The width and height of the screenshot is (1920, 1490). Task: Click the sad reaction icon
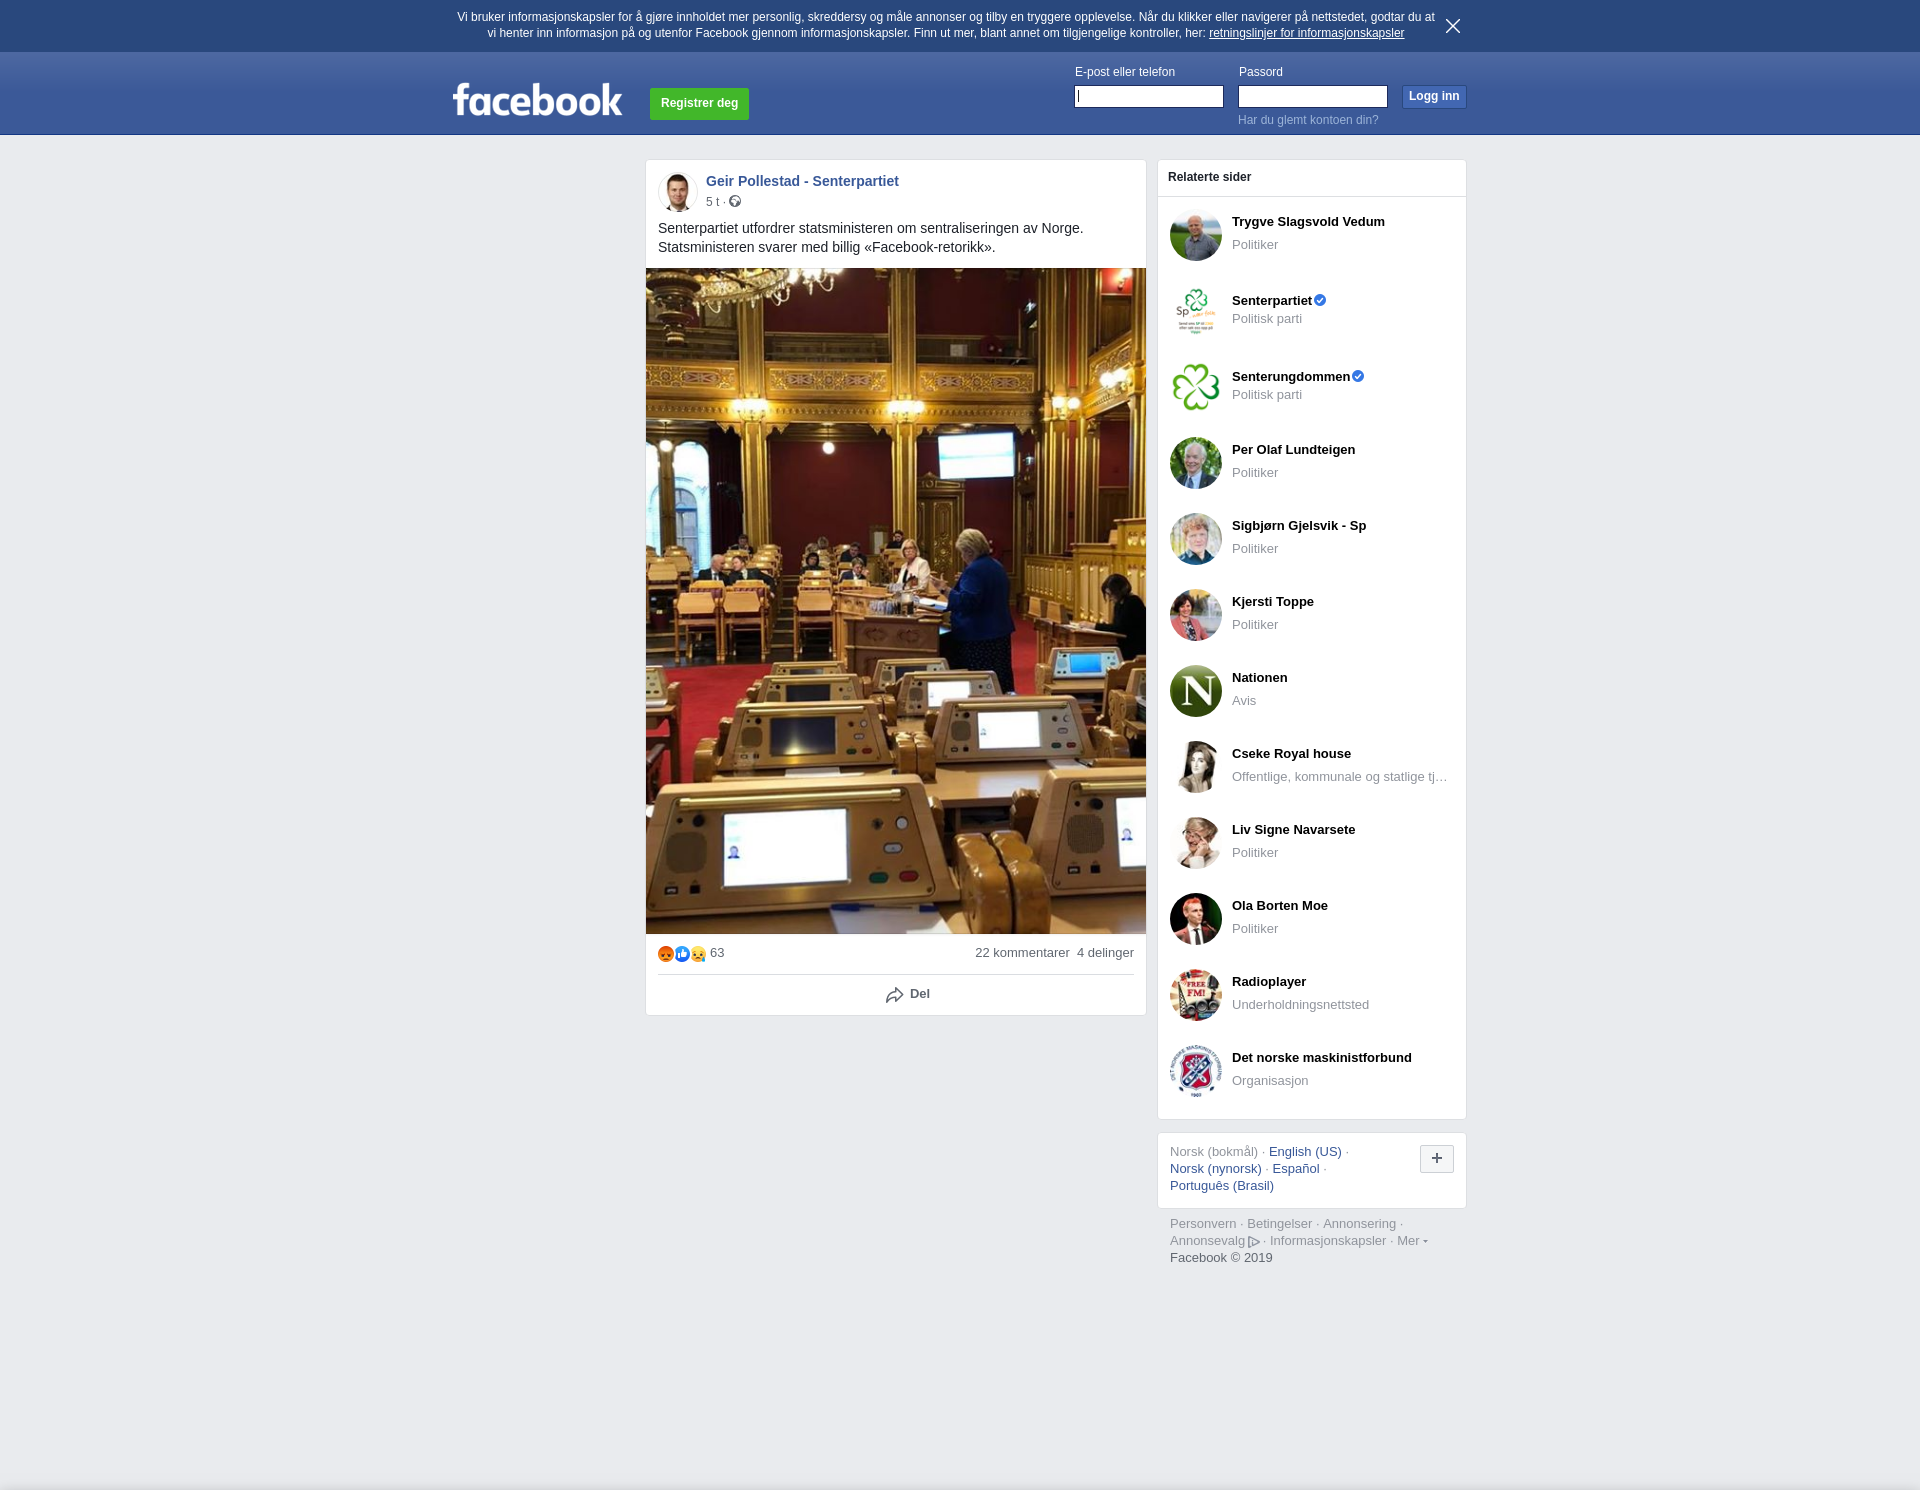[698, 954]
